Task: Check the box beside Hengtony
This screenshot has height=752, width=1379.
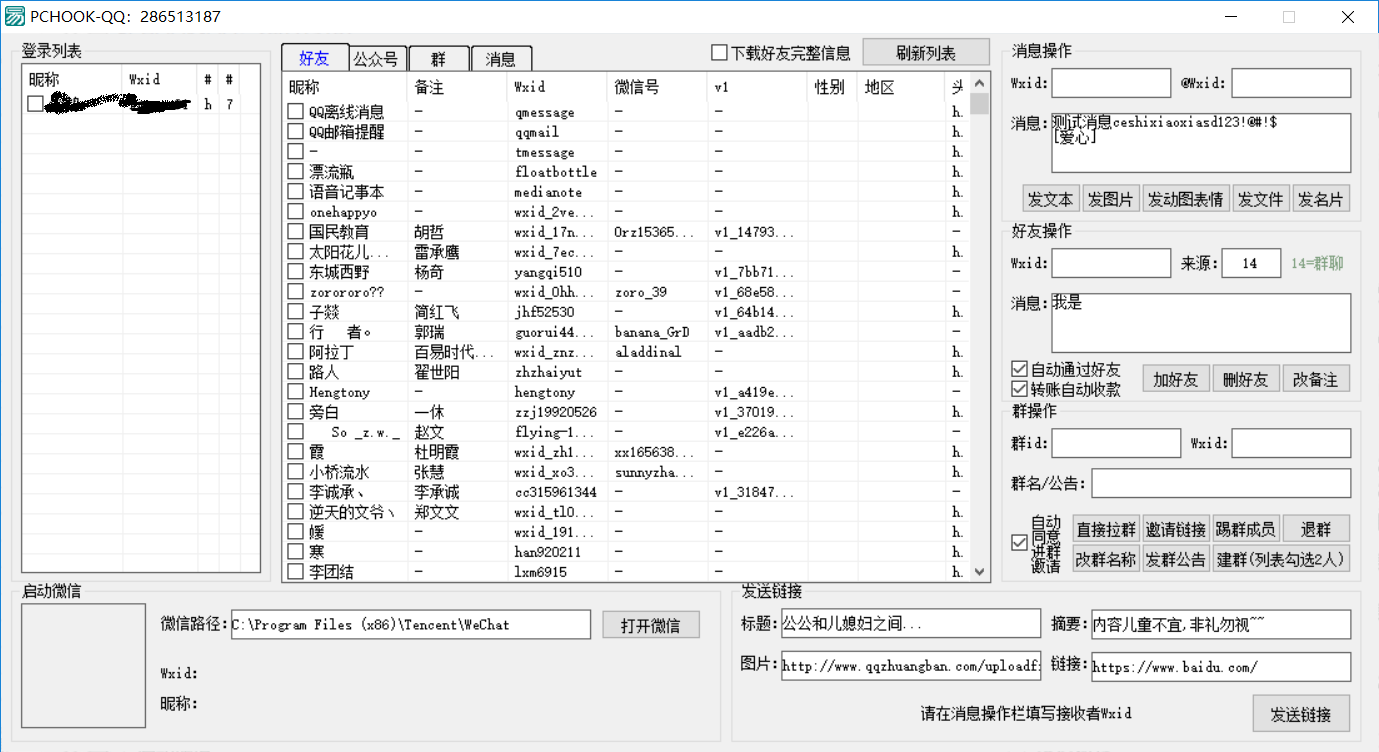Action: coord(295,392)
